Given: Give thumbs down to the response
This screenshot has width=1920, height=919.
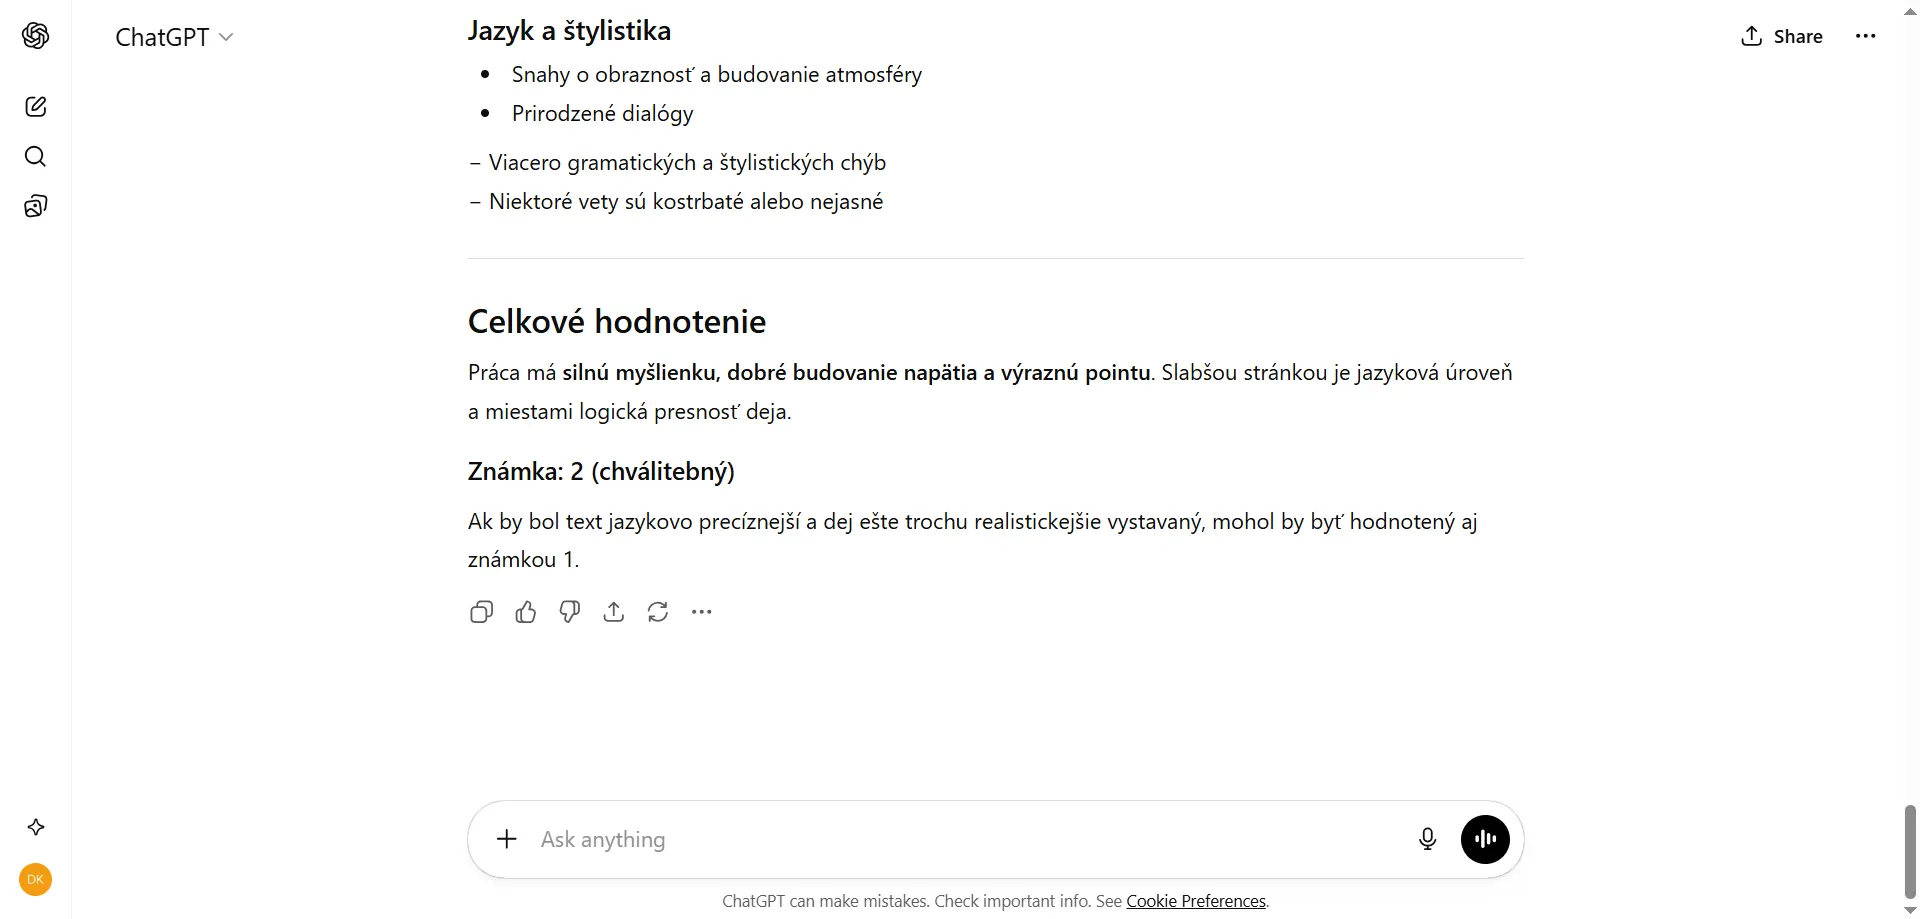Looking at the screenshot, I should 570,612.
